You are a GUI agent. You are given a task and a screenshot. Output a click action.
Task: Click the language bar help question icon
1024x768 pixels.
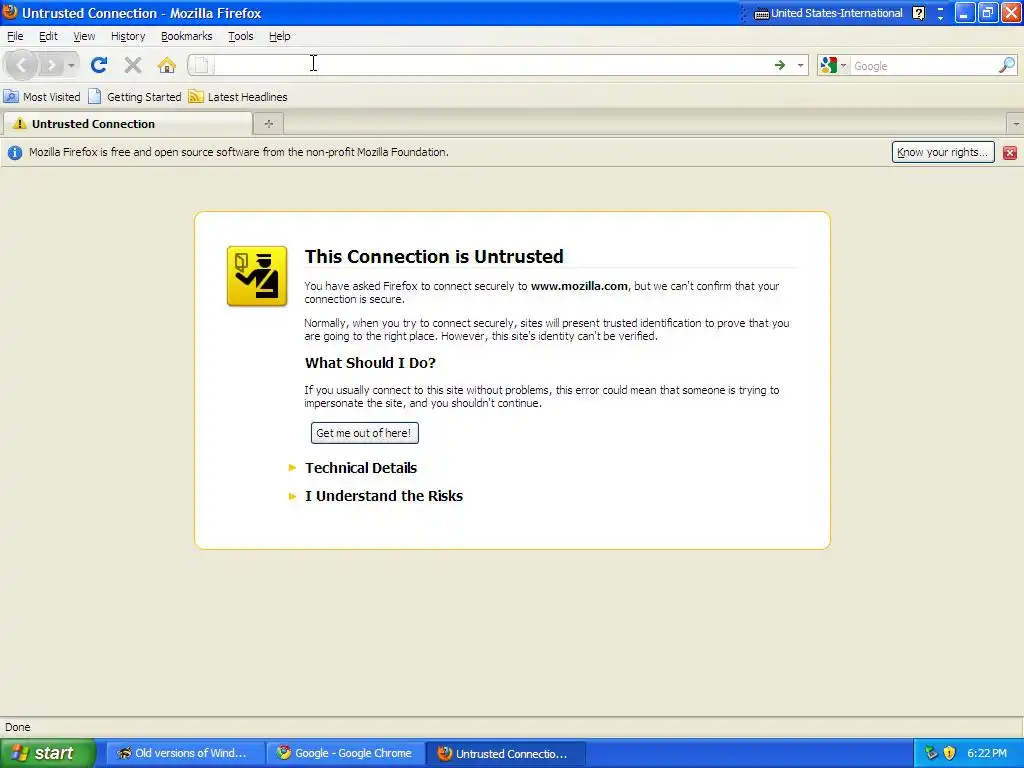point(918,13)
